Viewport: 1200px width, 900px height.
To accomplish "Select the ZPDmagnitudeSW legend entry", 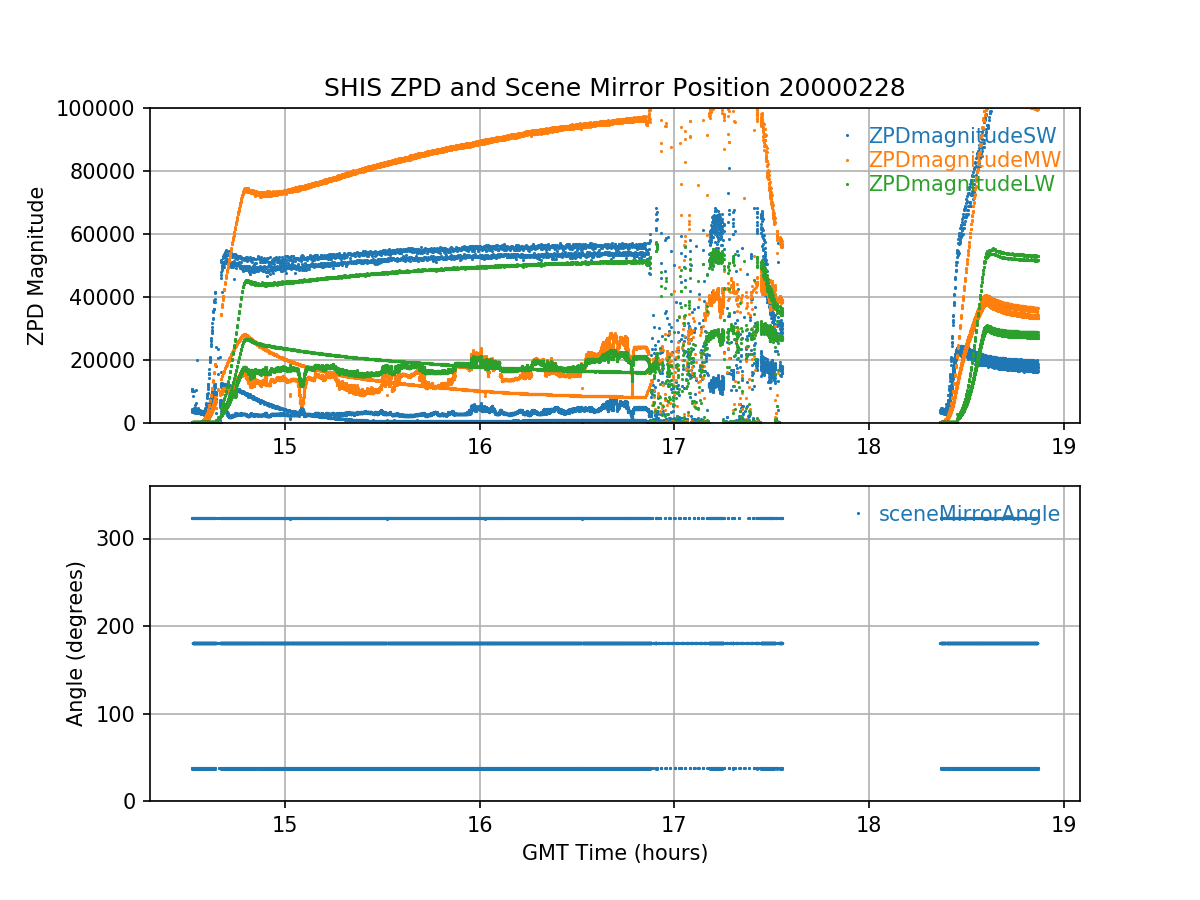I will pos(962,136).
